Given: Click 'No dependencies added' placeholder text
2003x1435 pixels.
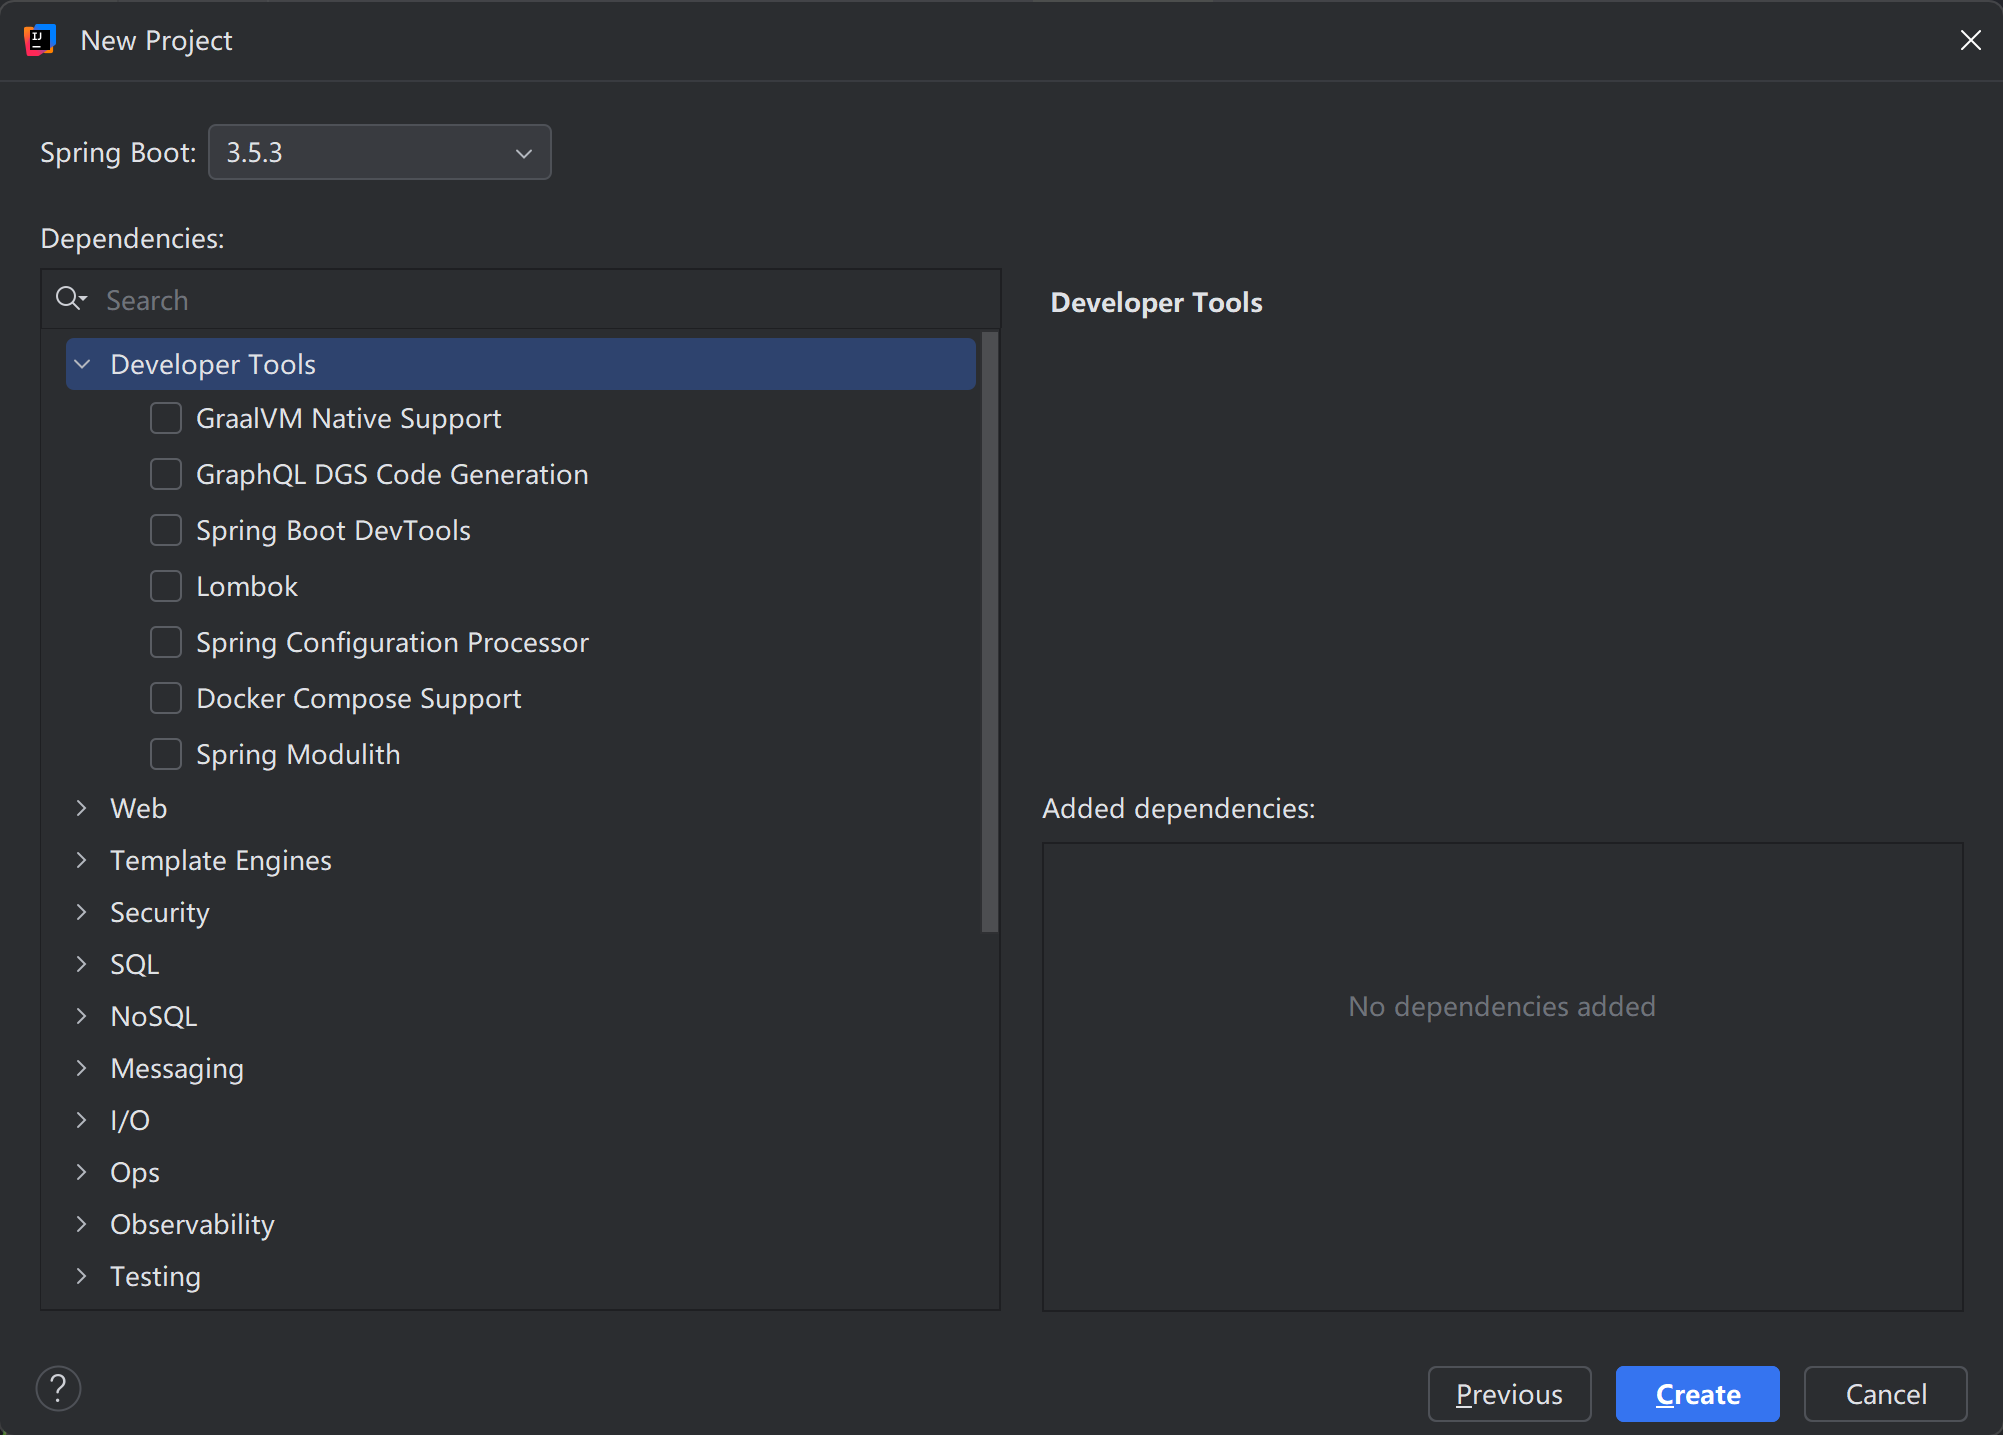Looking at the screenshot, I should (1502, 1006).
